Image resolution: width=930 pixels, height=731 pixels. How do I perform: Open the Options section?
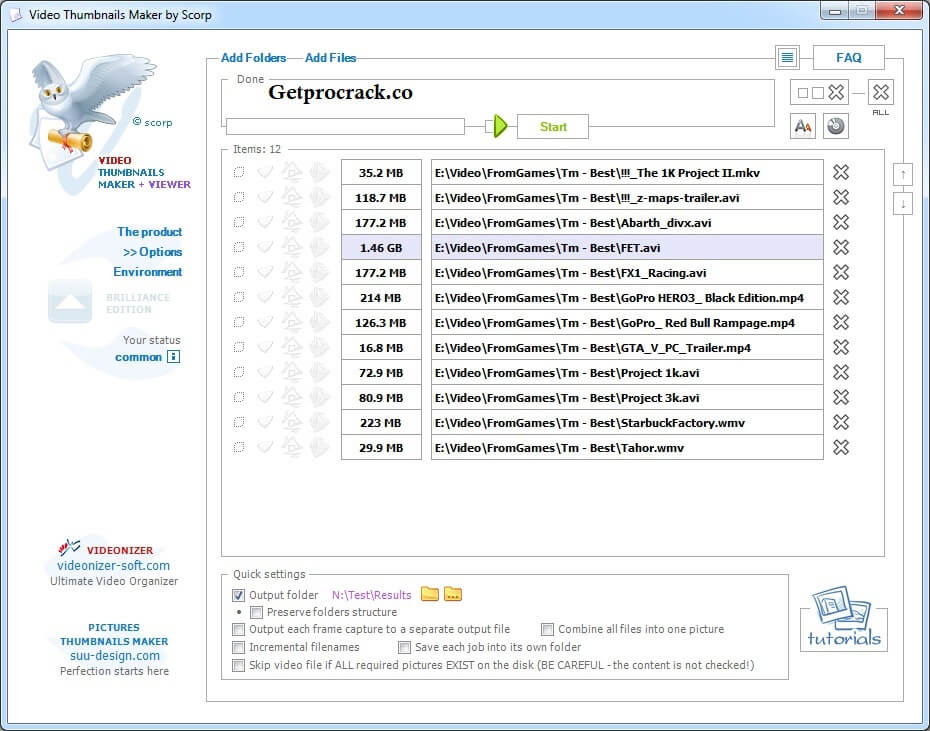[x=152, y=252]
